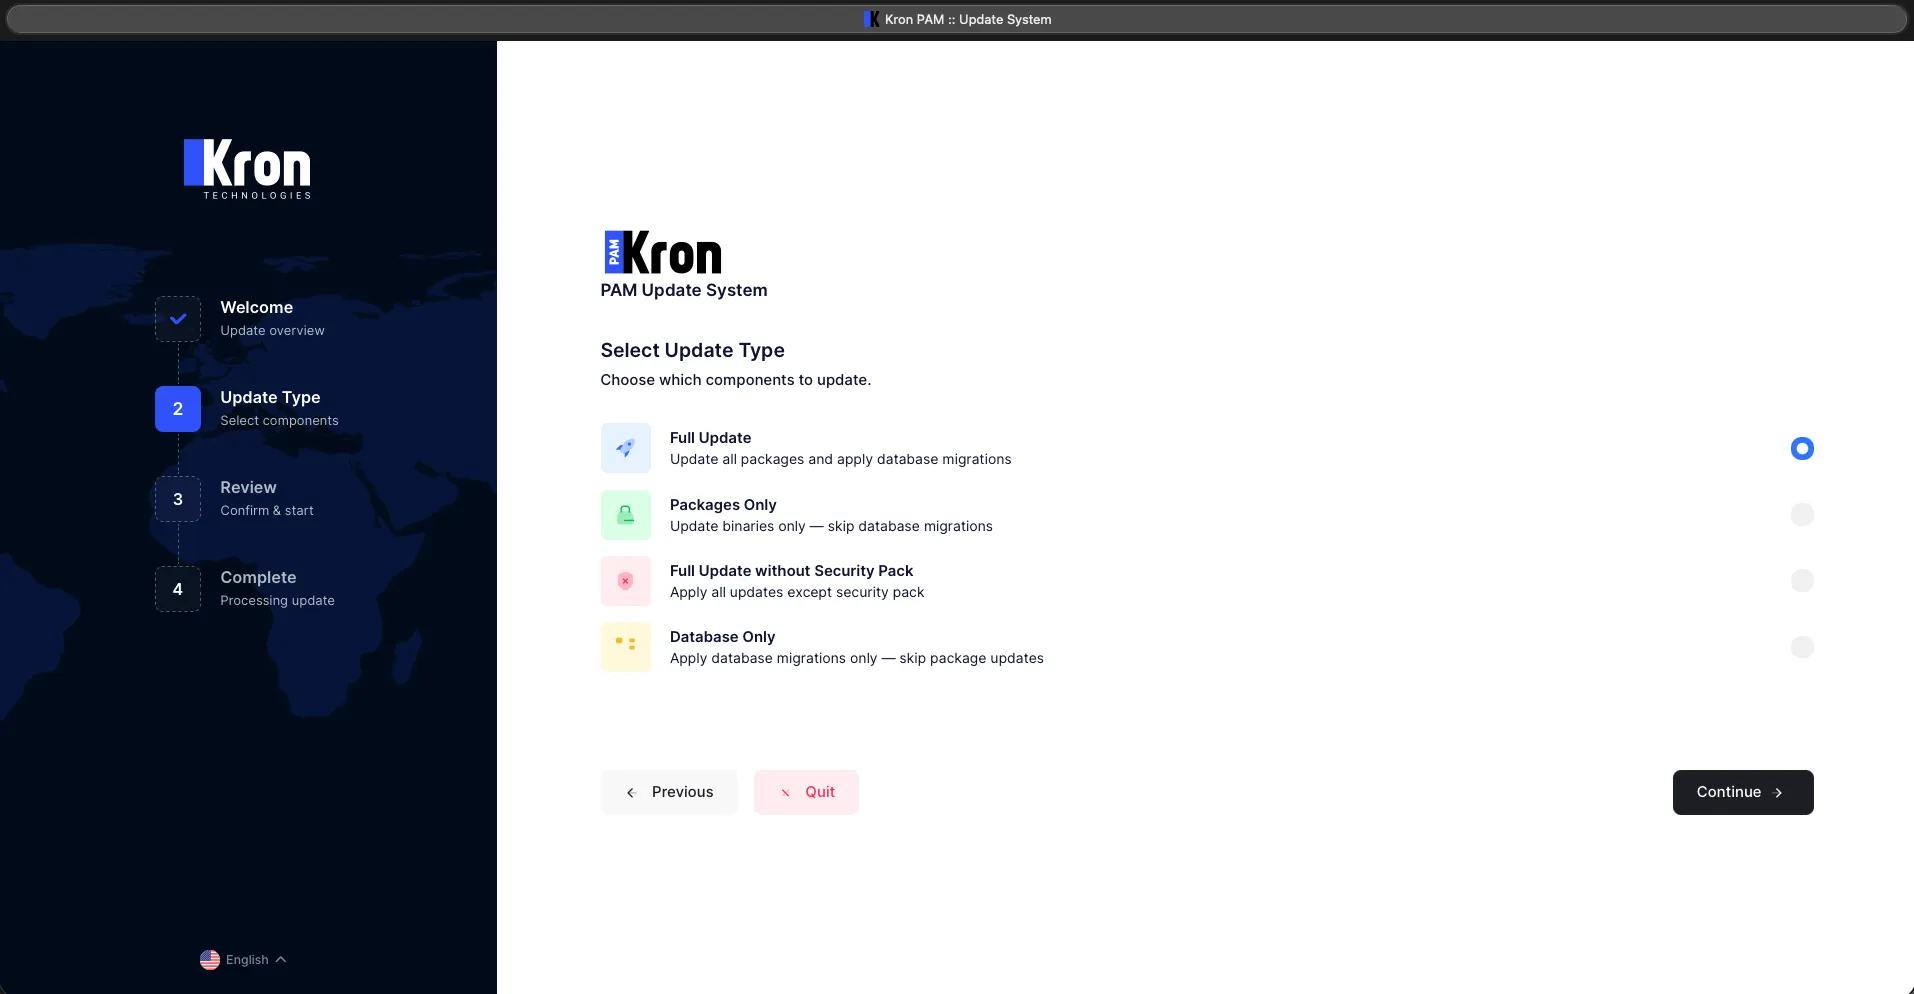Click the Kron Technologies logo in sidebar

click(247, 169)
